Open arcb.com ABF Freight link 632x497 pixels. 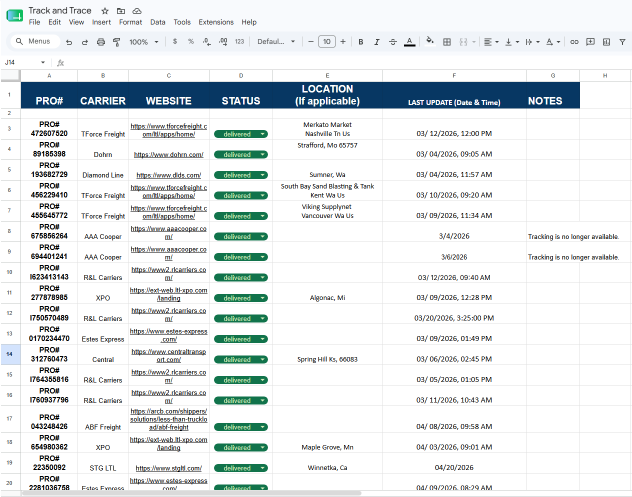[168, 419]
